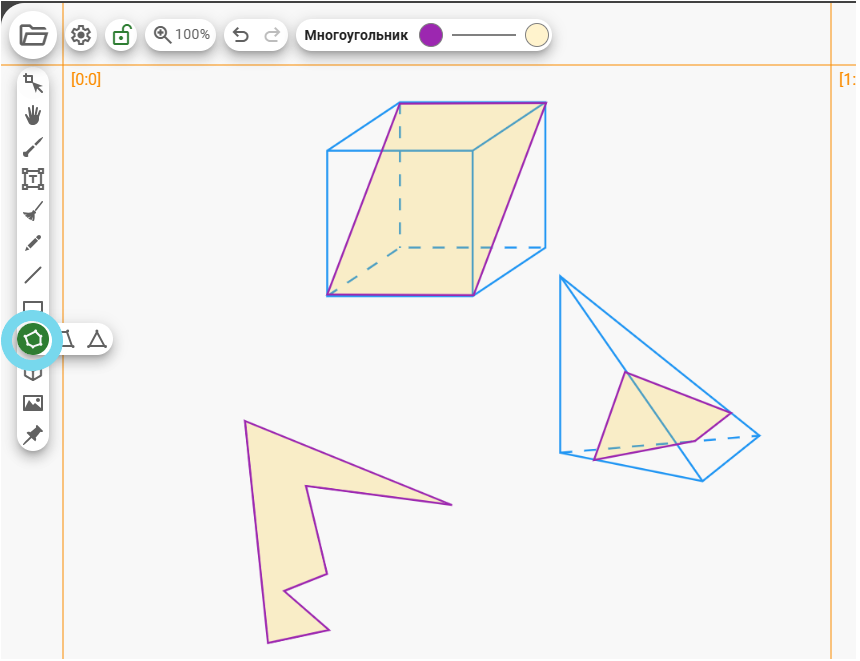Toggle the green lock icon
Screen dimensions: 860x661
(121, 35)
